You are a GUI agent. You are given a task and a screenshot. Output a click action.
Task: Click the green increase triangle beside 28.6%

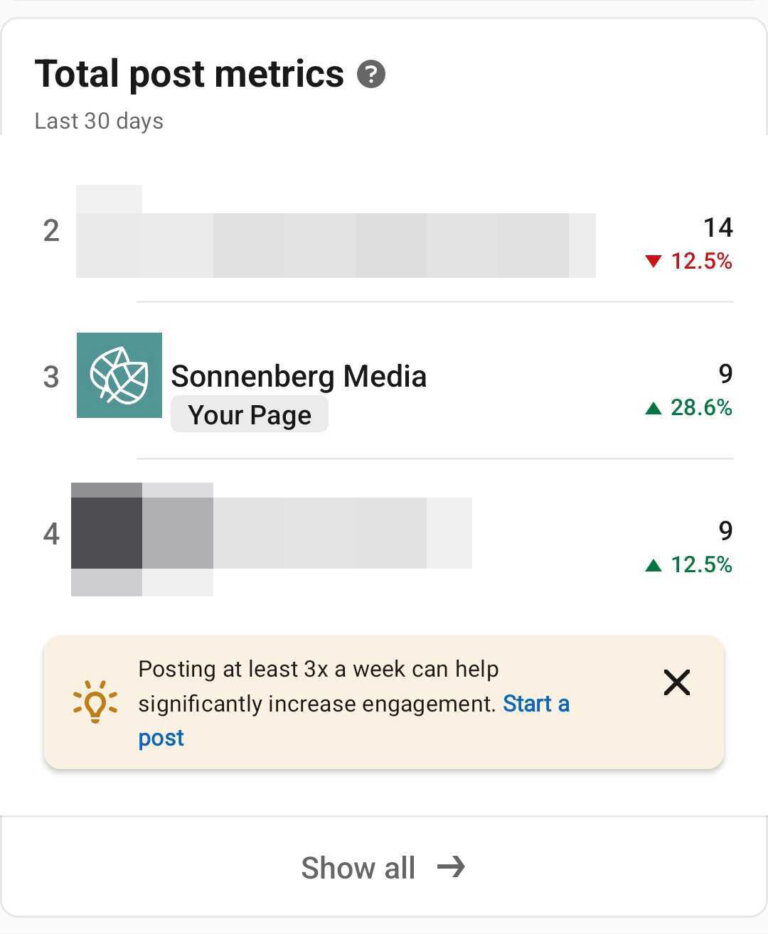click(x=656, y=408)
